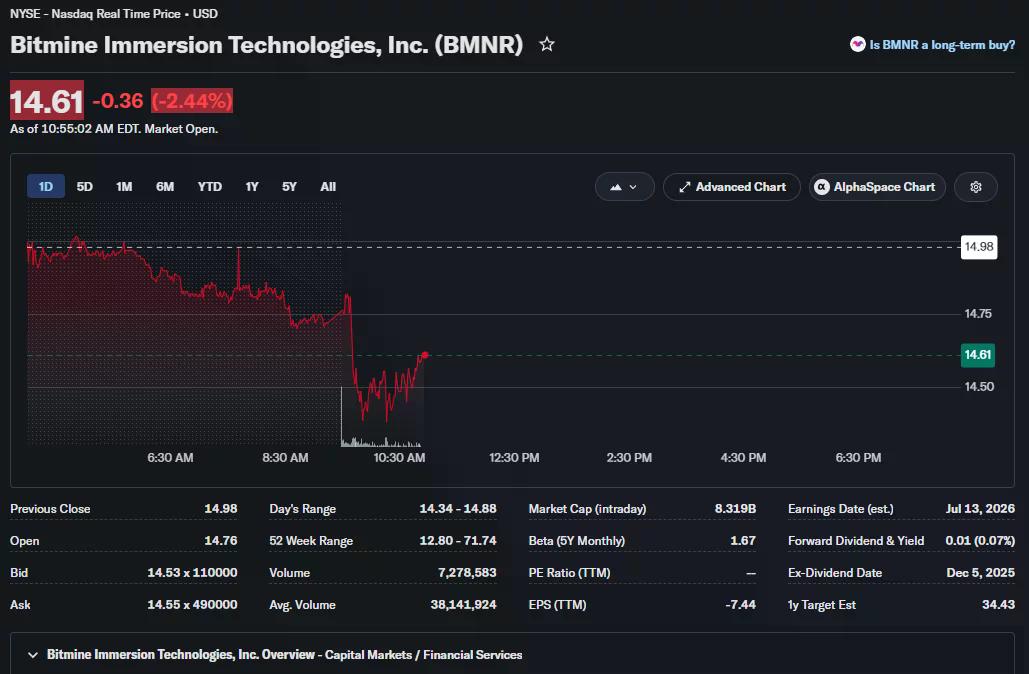Click the Day's Range value 14.34 - 14.88
This screenshot has width=1029, height=674.
click(x=458, y=509)
